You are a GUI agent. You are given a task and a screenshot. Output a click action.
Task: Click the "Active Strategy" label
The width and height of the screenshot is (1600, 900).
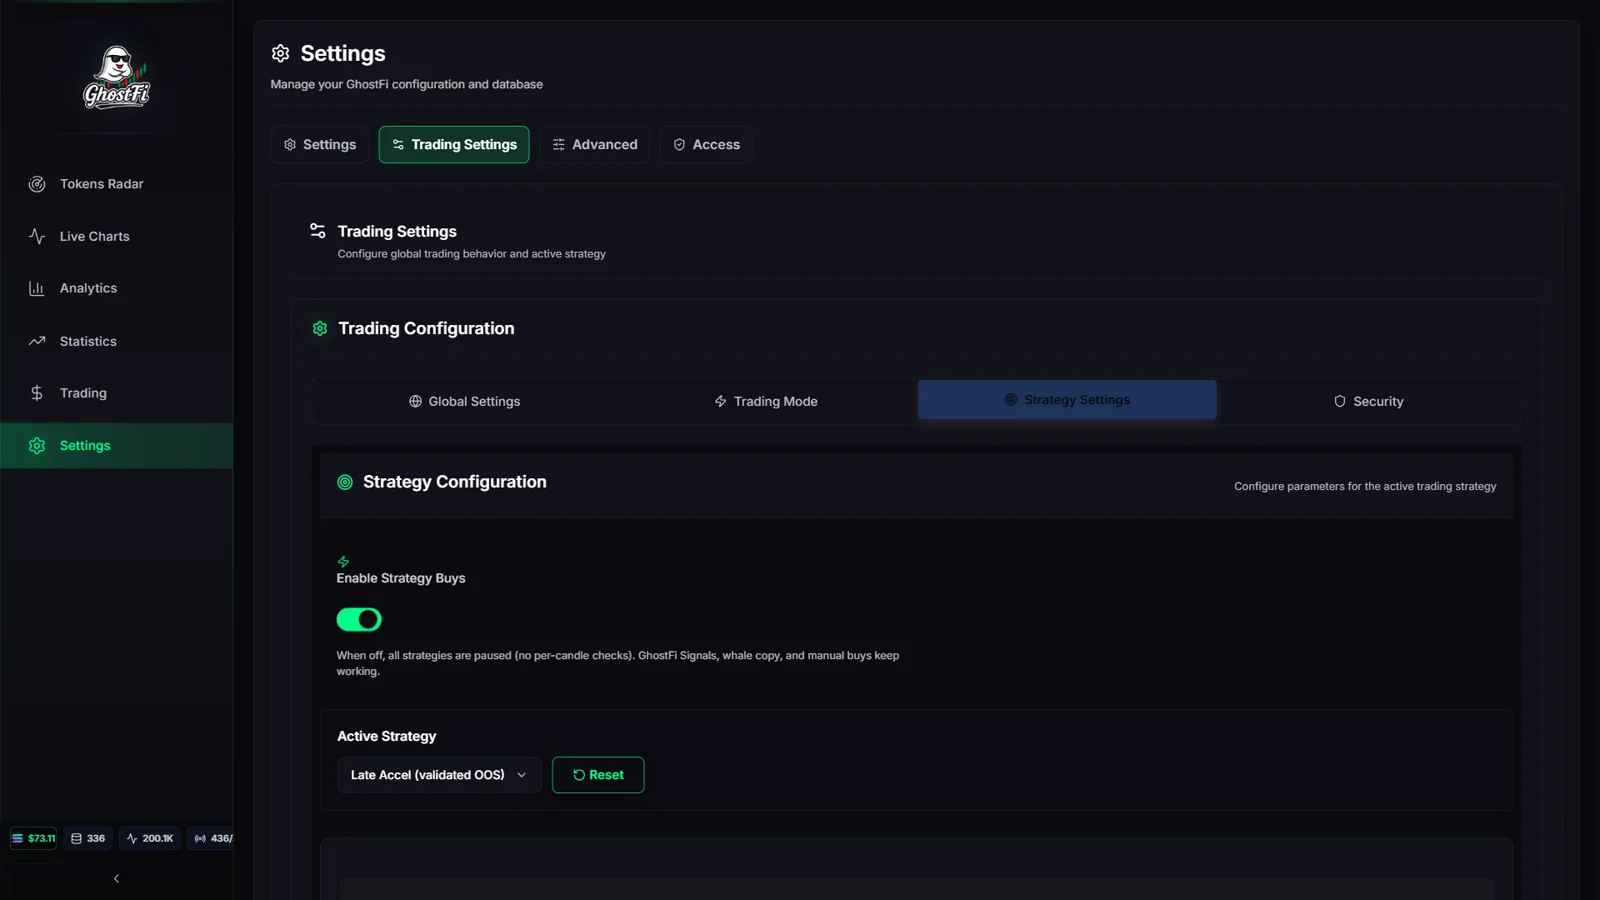point(387,736)
